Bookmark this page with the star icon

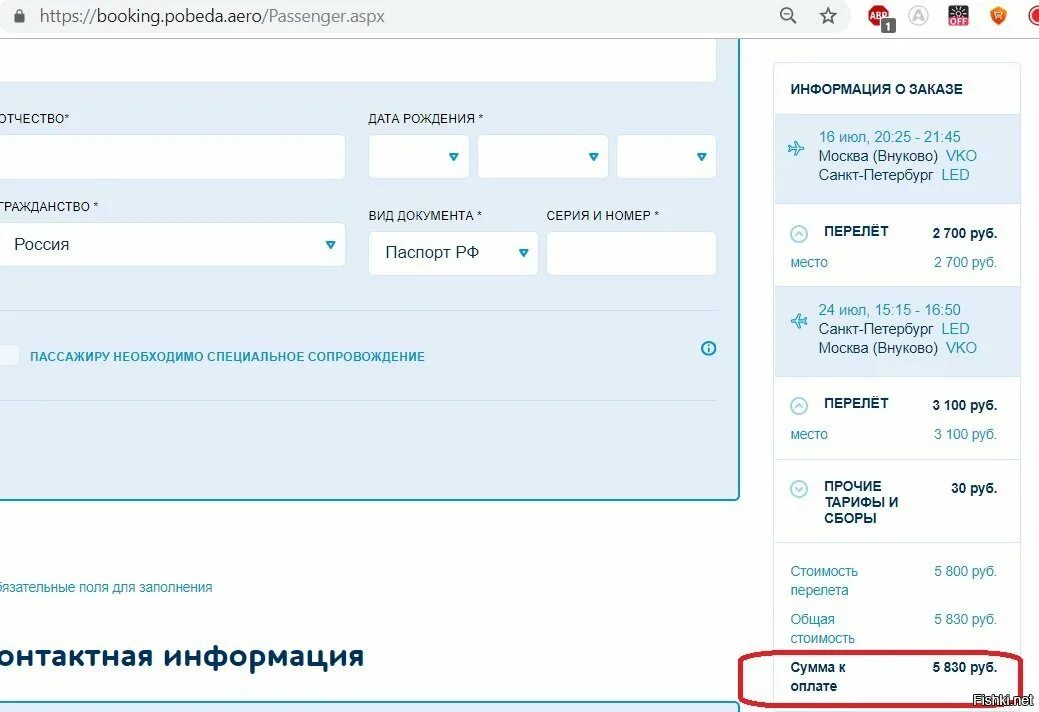click(828, 16)
